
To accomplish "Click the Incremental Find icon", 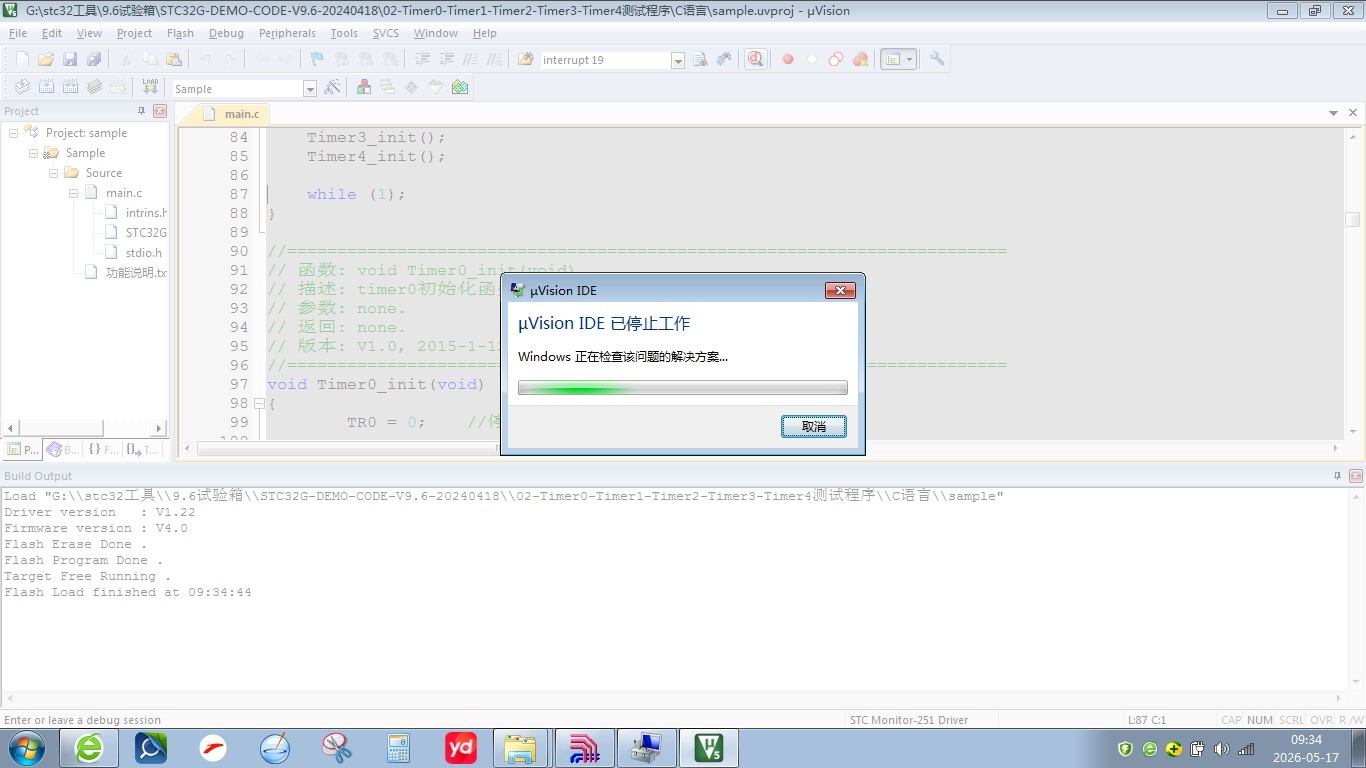I will coord(724,60).
